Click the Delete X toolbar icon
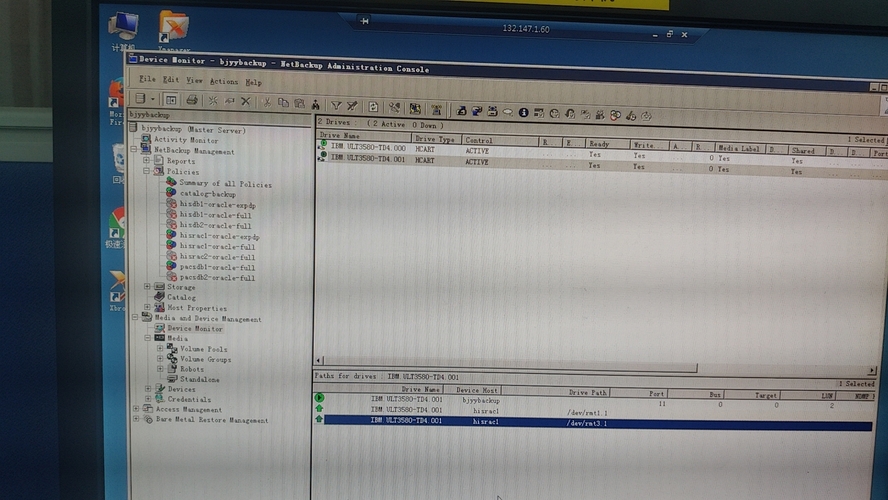 (x=245, y=101)
